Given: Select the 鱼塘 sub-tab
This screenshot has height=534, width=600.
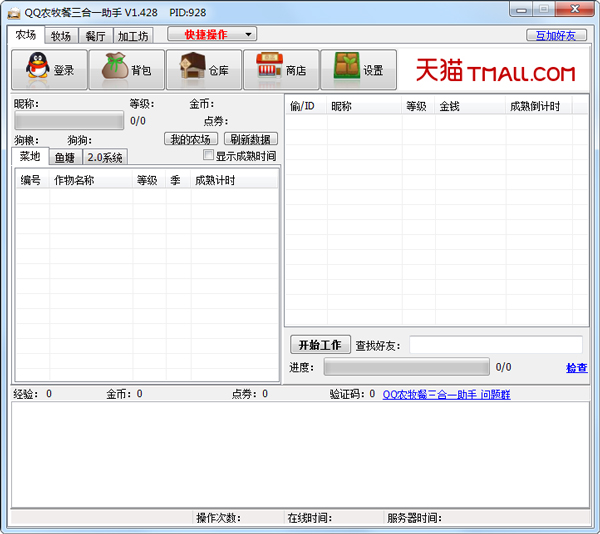Looking at the screenshot, I should pos(64,157).
